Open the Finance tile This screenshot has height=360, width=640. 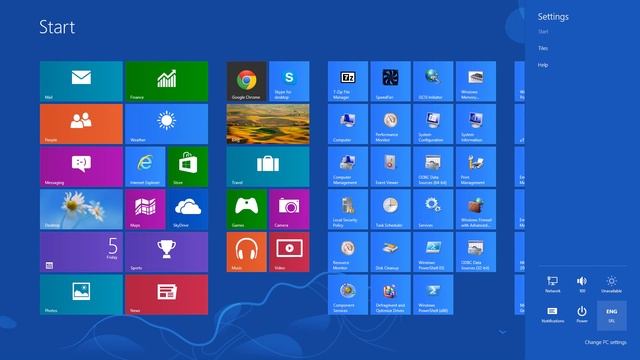(167, 81)
